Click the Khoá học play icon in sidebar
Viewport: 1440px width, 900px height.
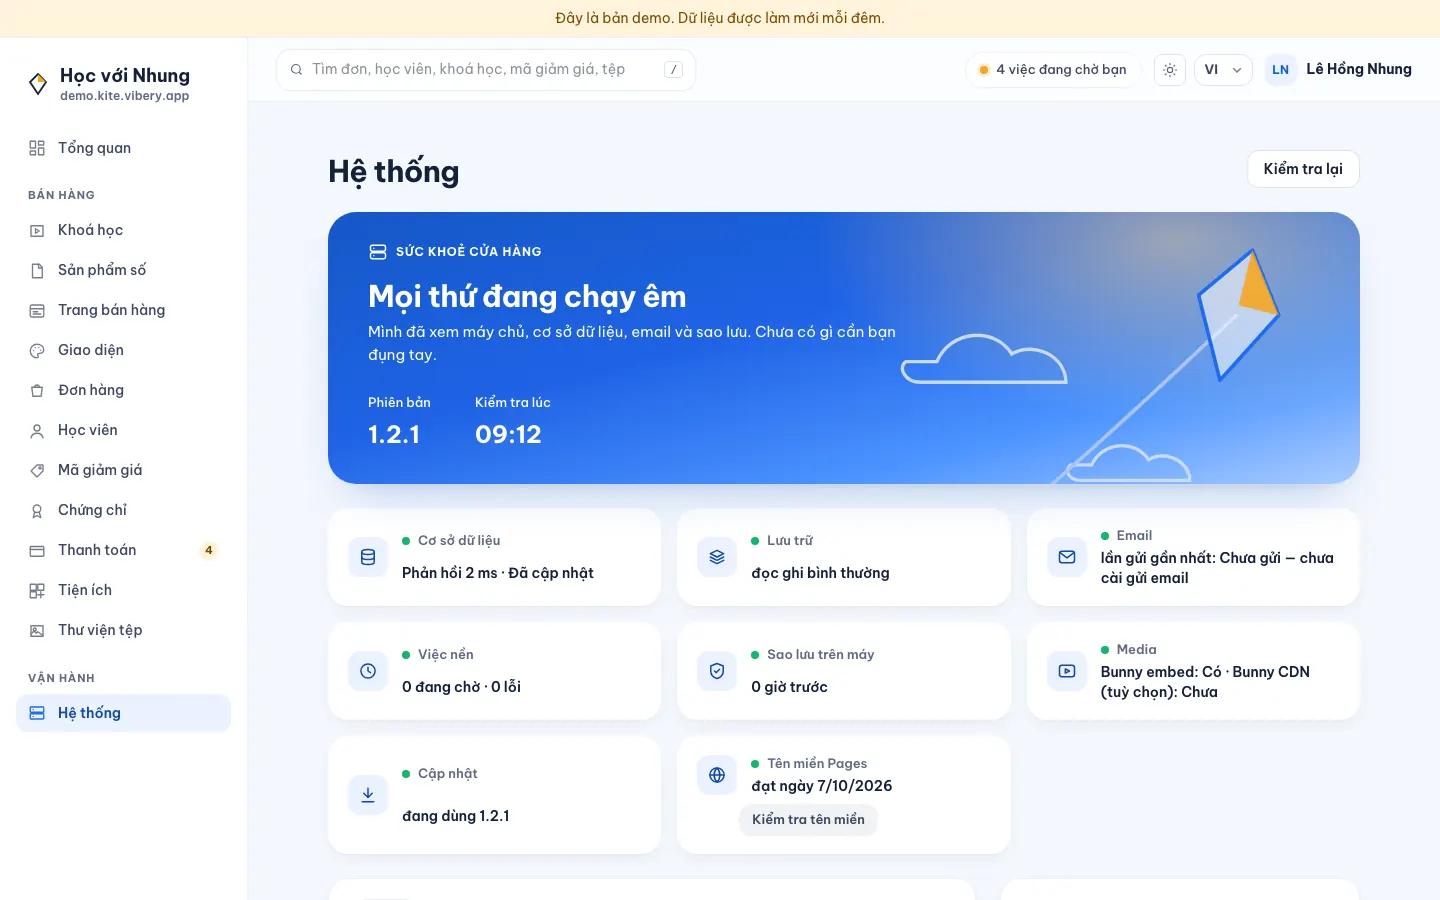click(x=37, y=230)
